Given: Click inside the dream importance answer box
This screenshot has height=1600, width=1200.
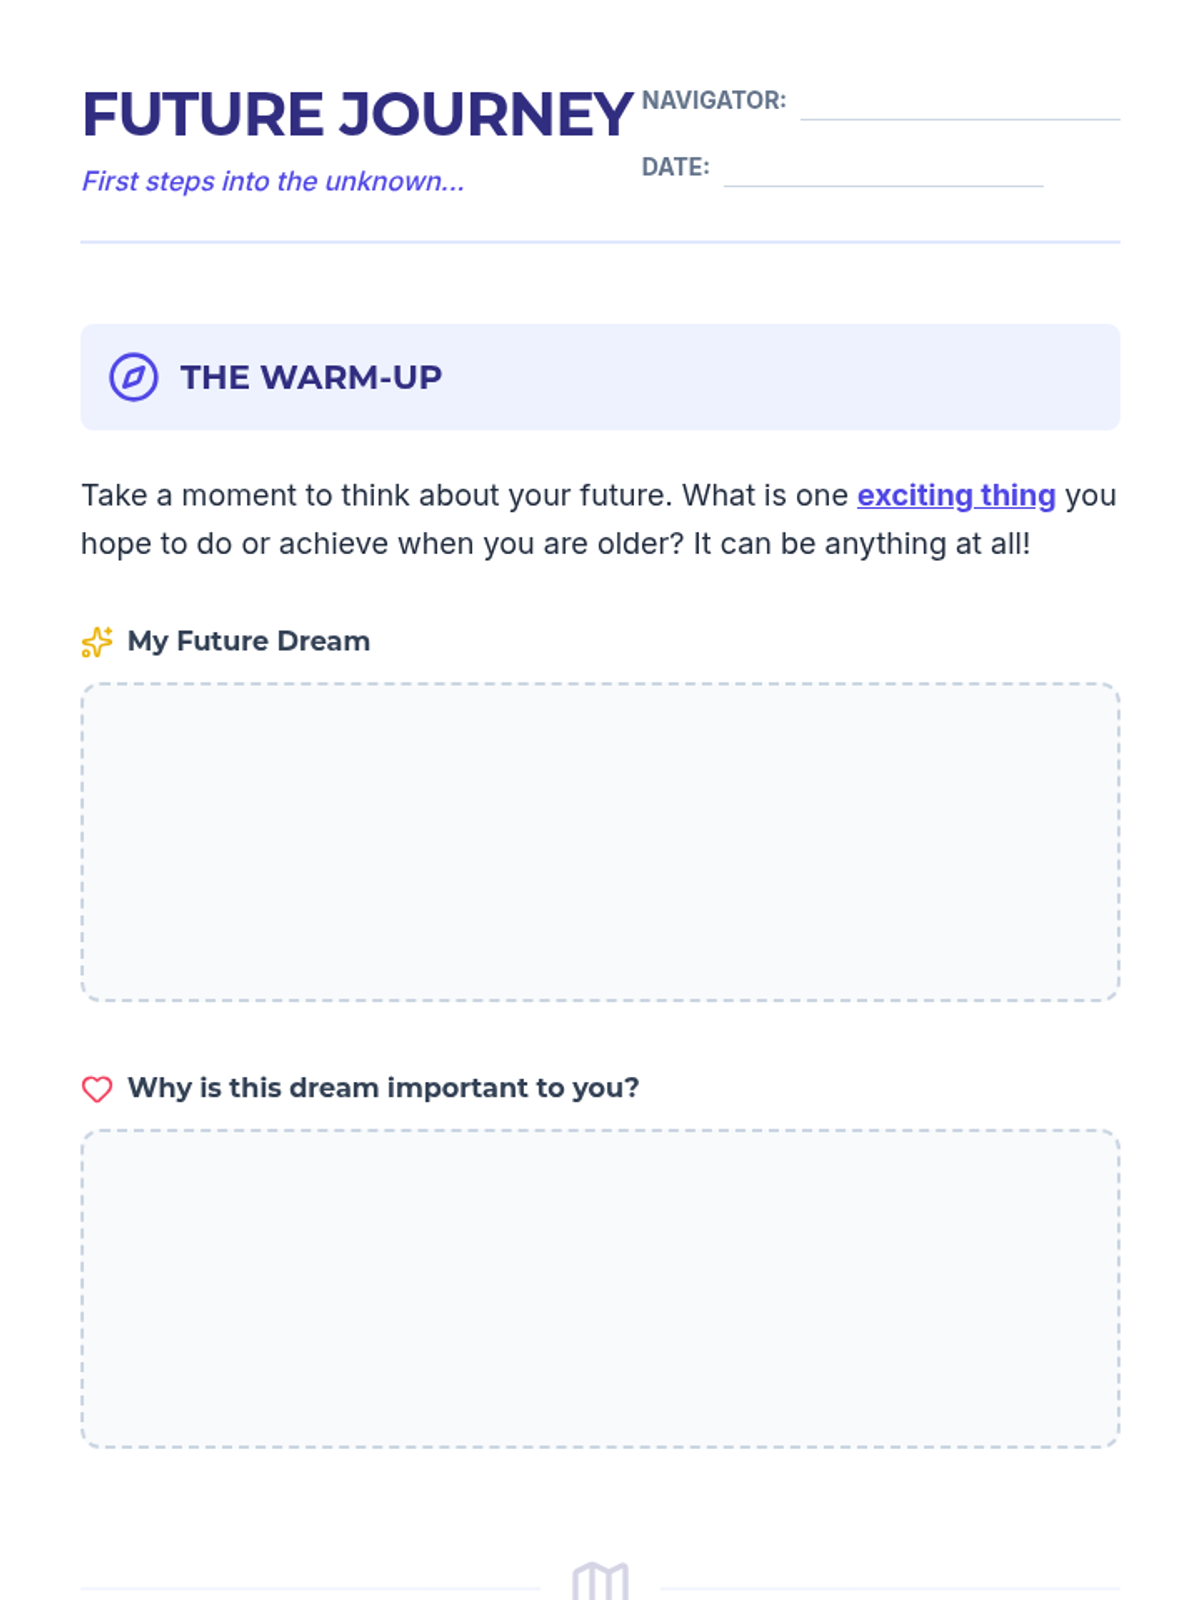Looking at the screenshot, I should 600,1289.
